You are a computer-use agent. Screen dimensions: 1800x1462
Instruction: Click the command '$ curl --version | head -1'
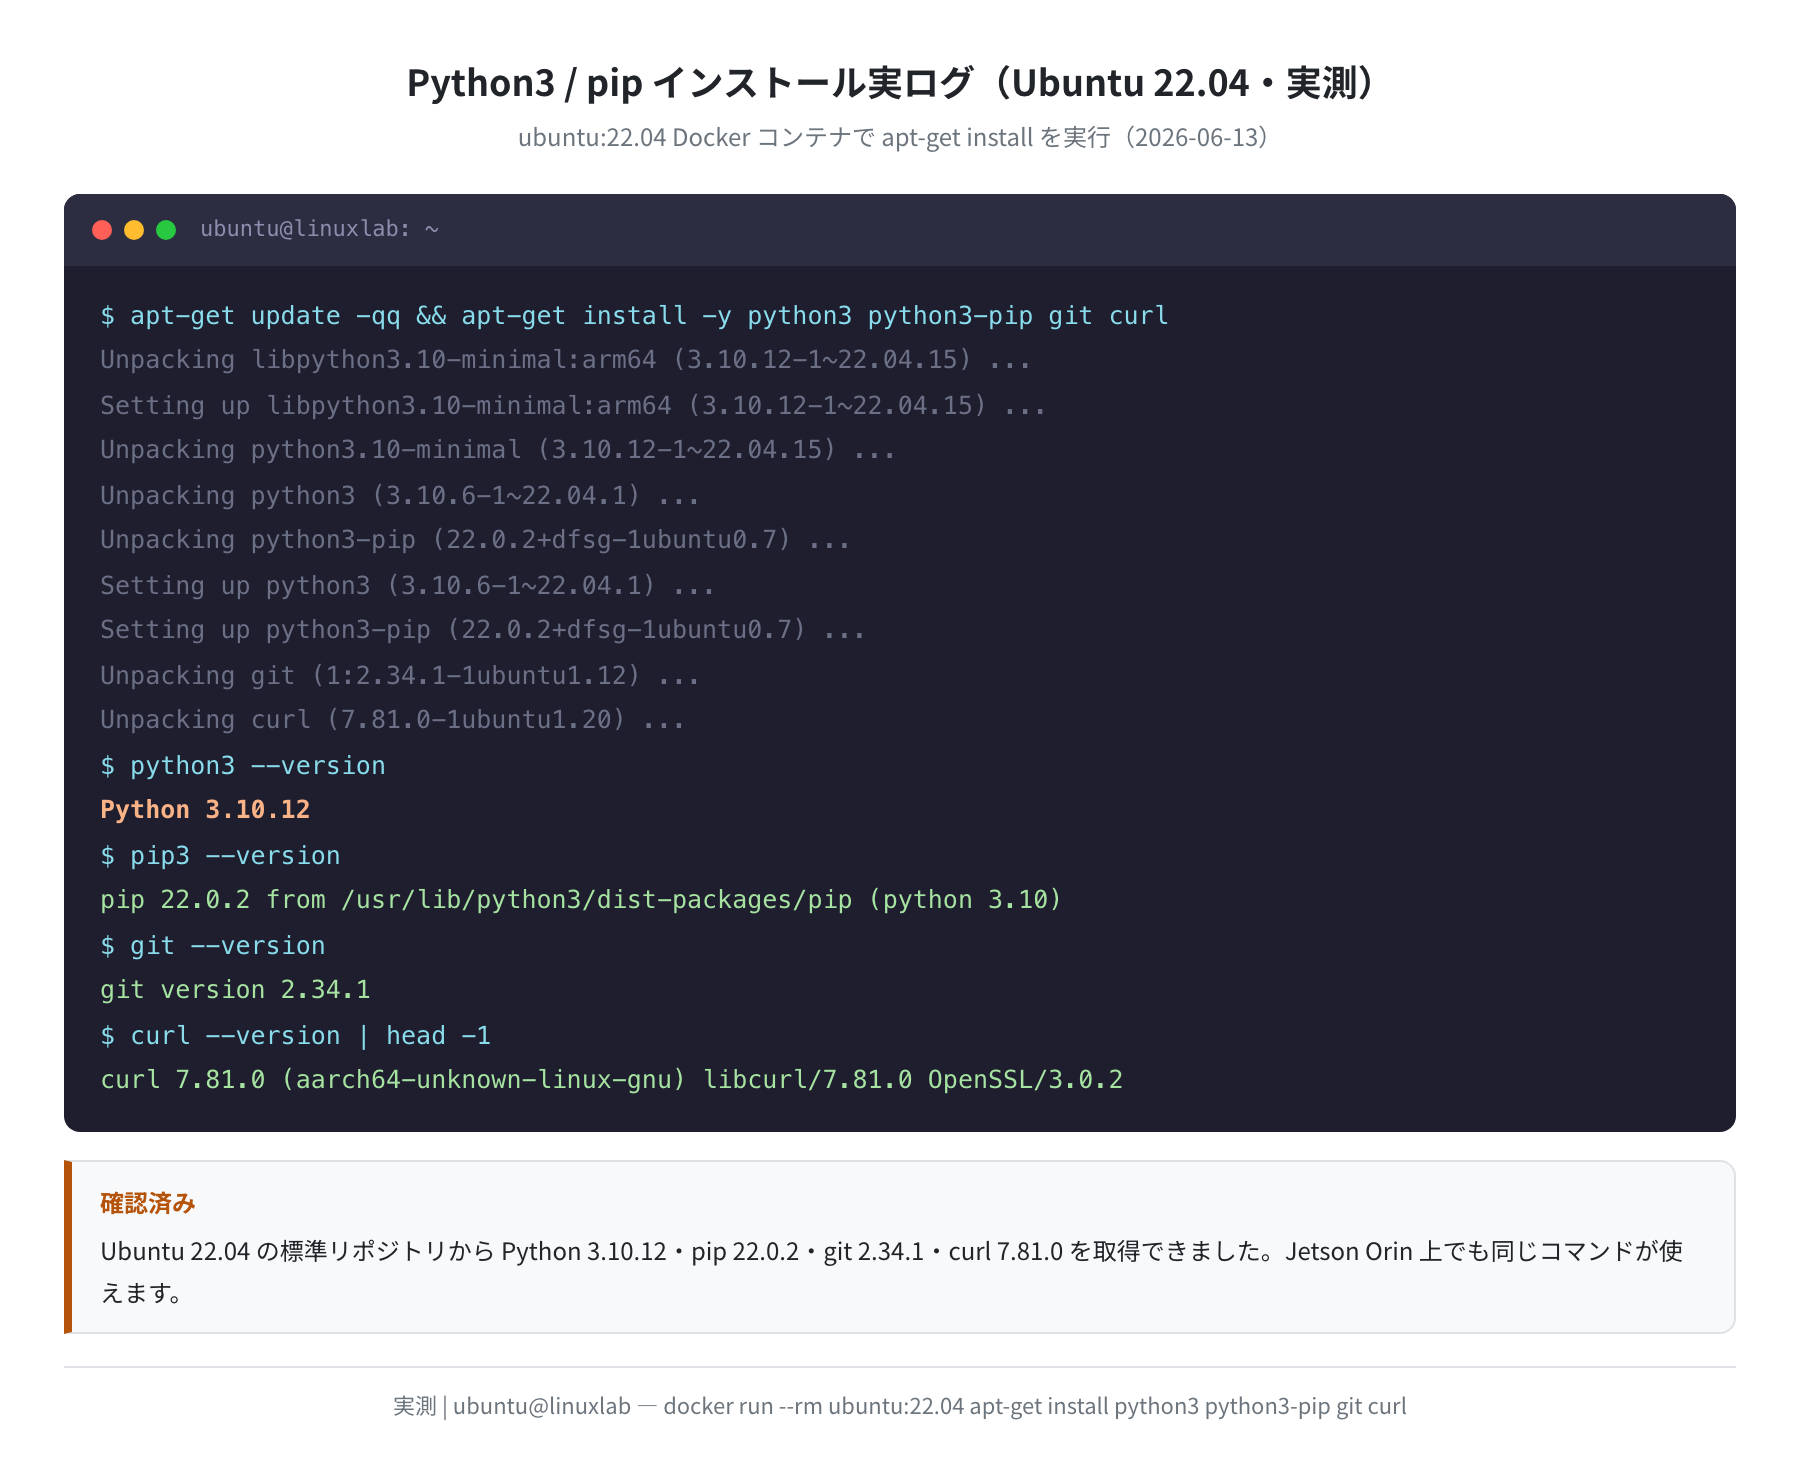coord(295,1036)
